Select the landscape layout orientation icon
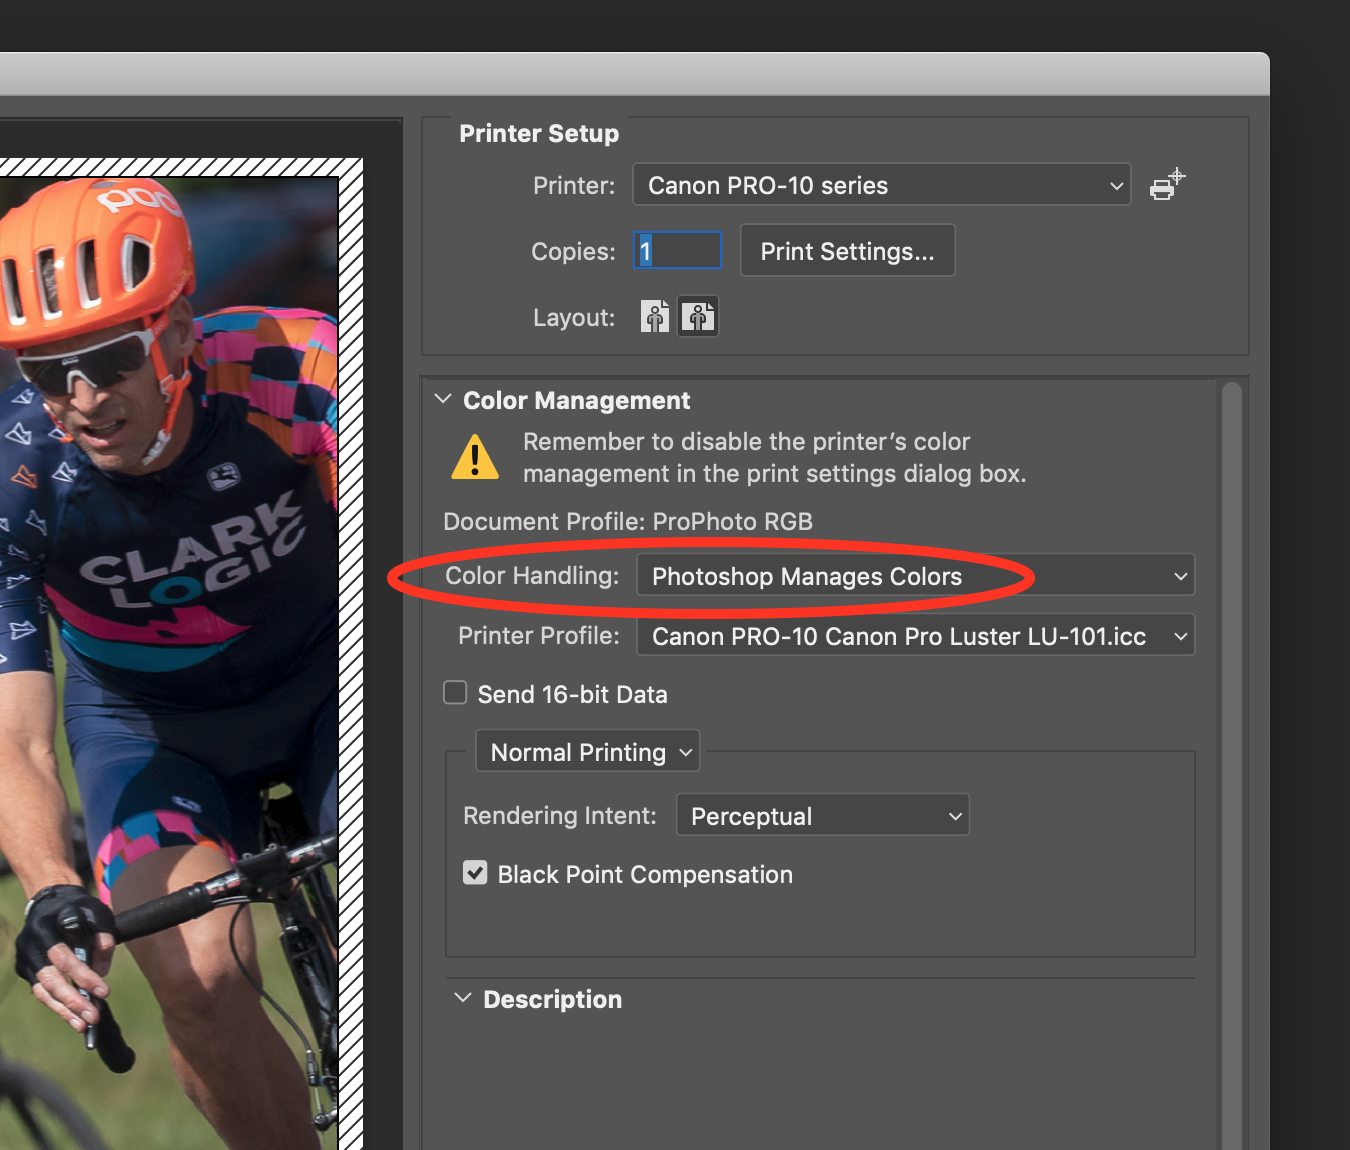Screen dimensions: 1350x1150 (x=698, y=316)
